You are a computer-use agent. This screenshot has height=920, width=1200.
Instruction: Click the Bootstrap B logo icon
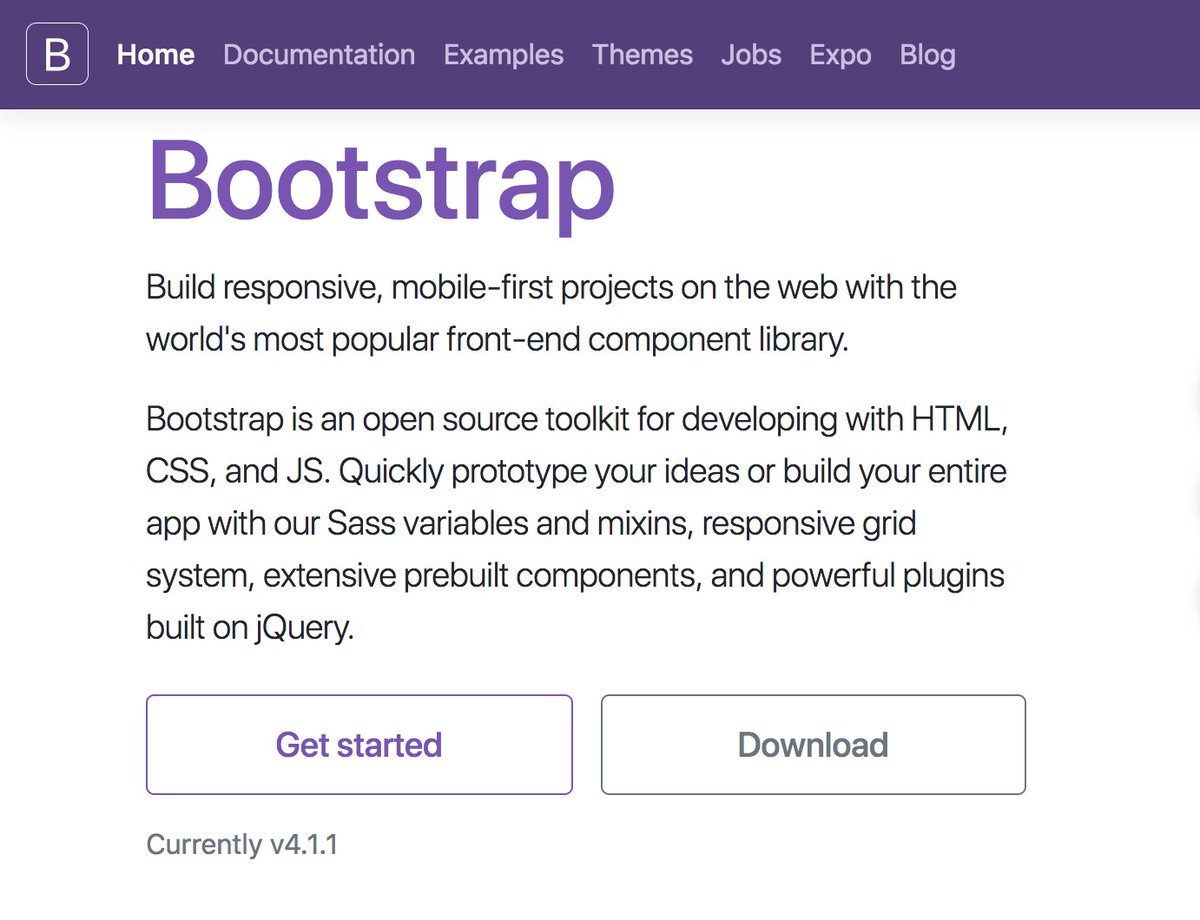(x=57, y=54)
